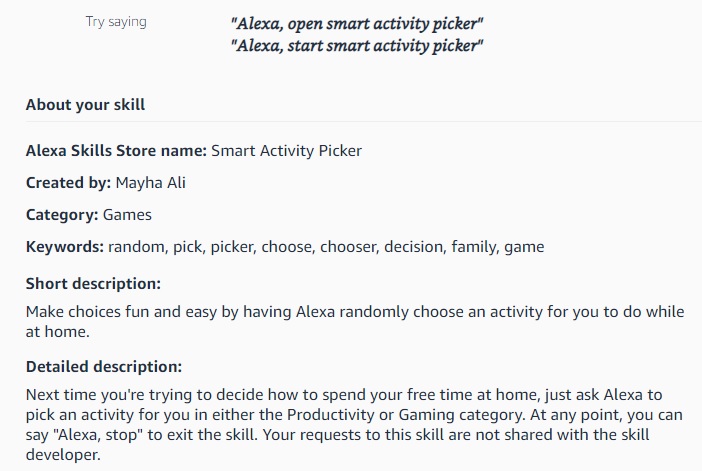Click the "Alexa Skills Store name:" label
The width and height of the screenshot is (702, 471).
[x=116, y=151]
